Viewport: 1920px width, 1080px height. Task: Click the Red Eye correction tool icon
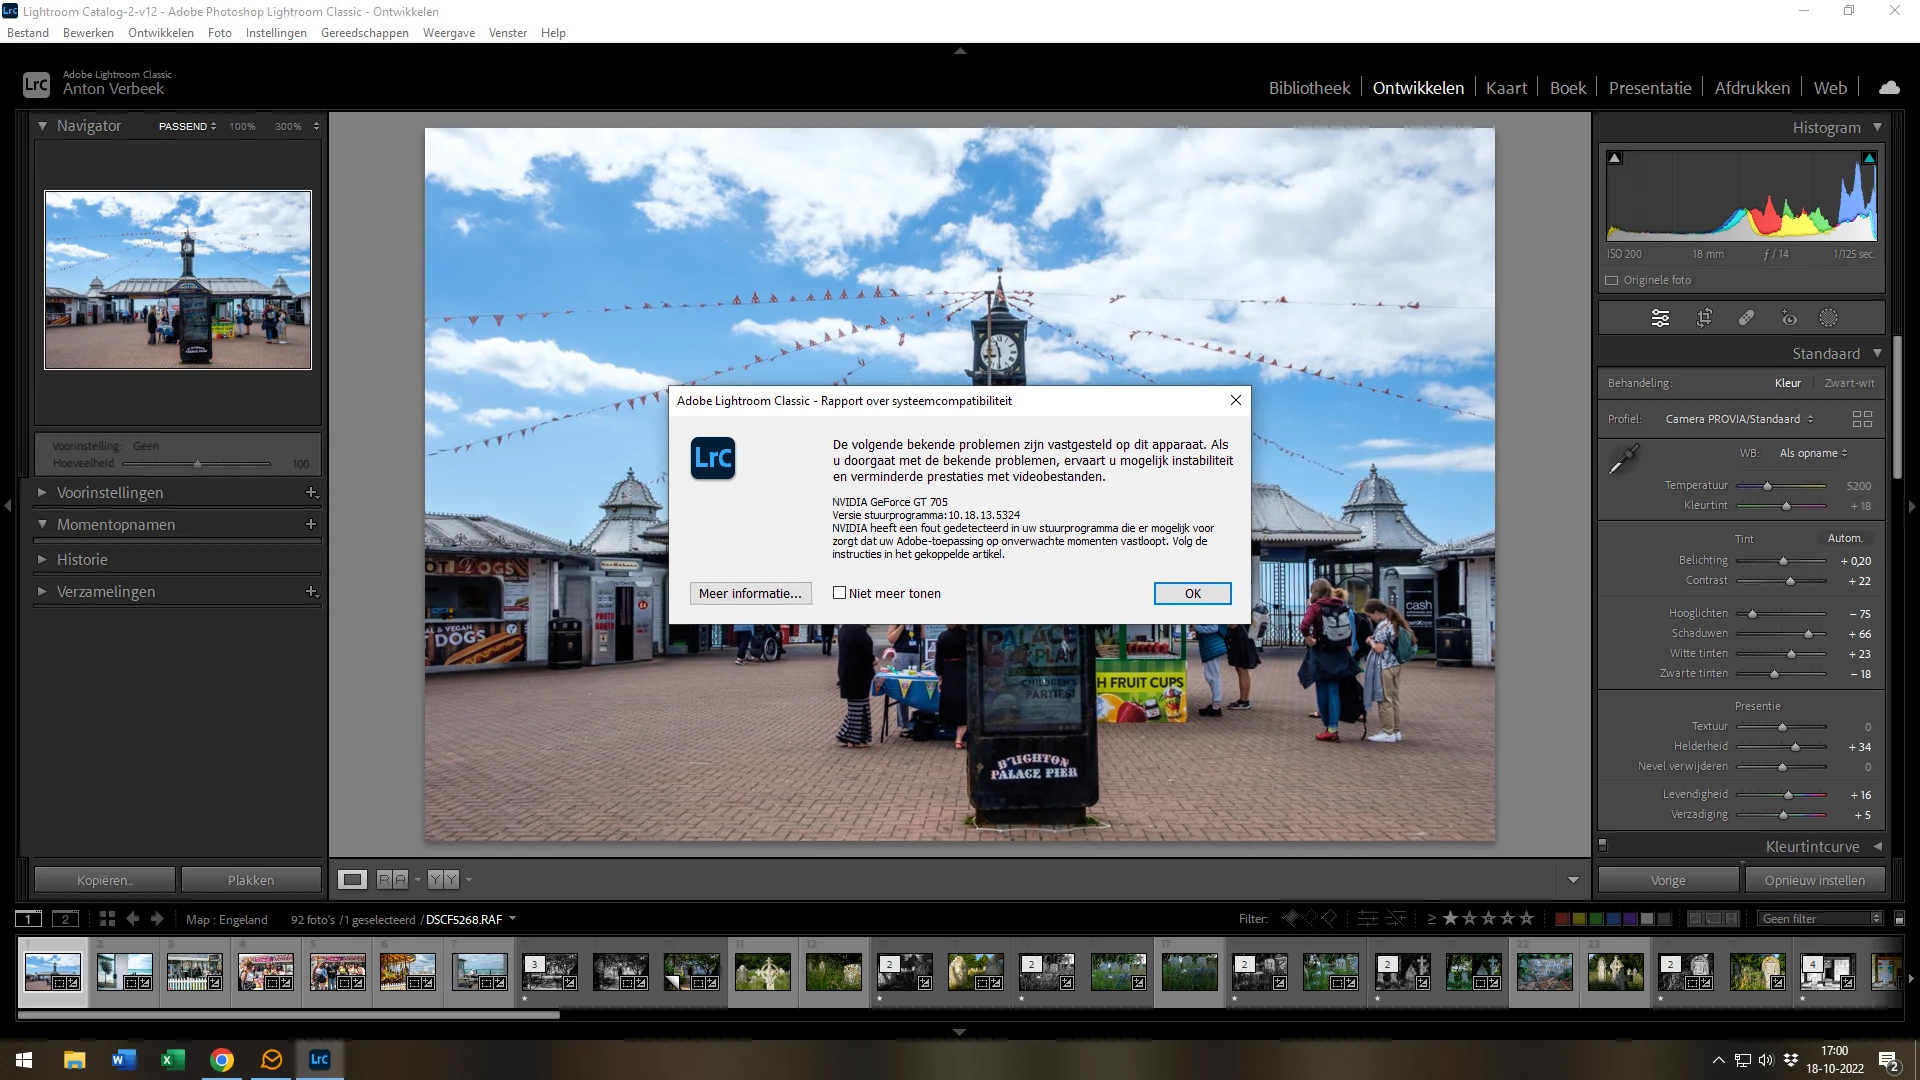pyautogui.click(x=1789, y=318)
